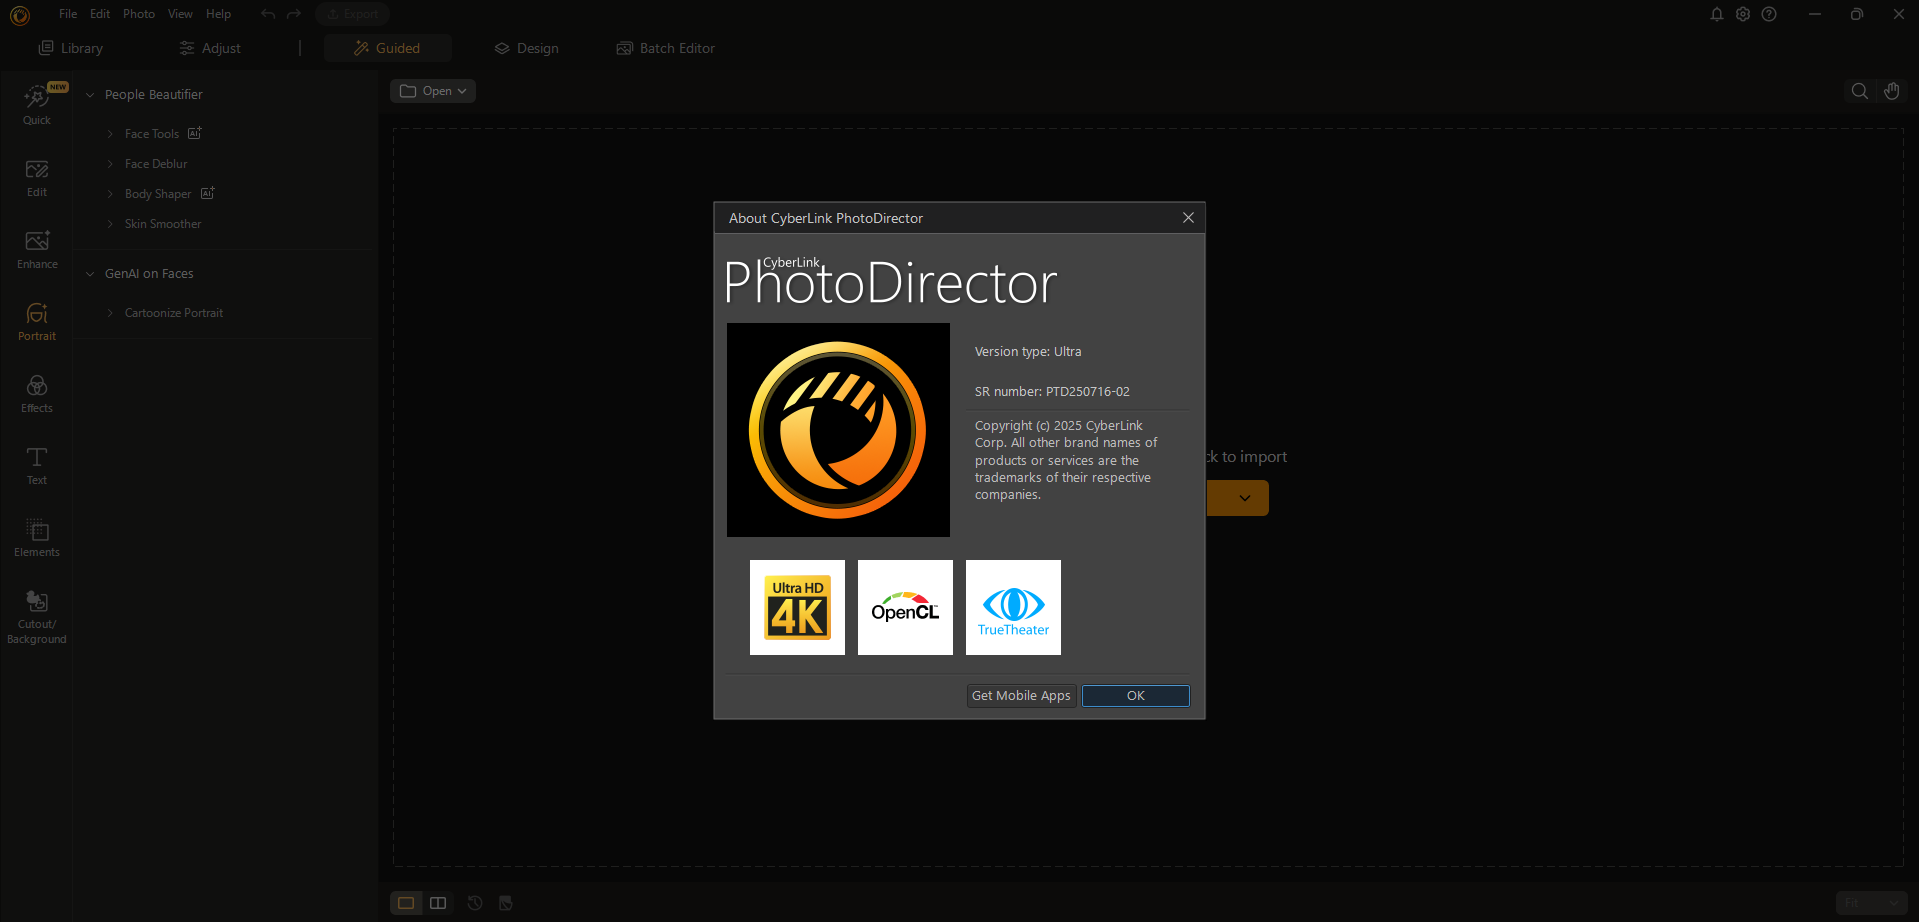Click the OK button
This screenshot has width=1919, height=922.
[x=1136, y=696]
